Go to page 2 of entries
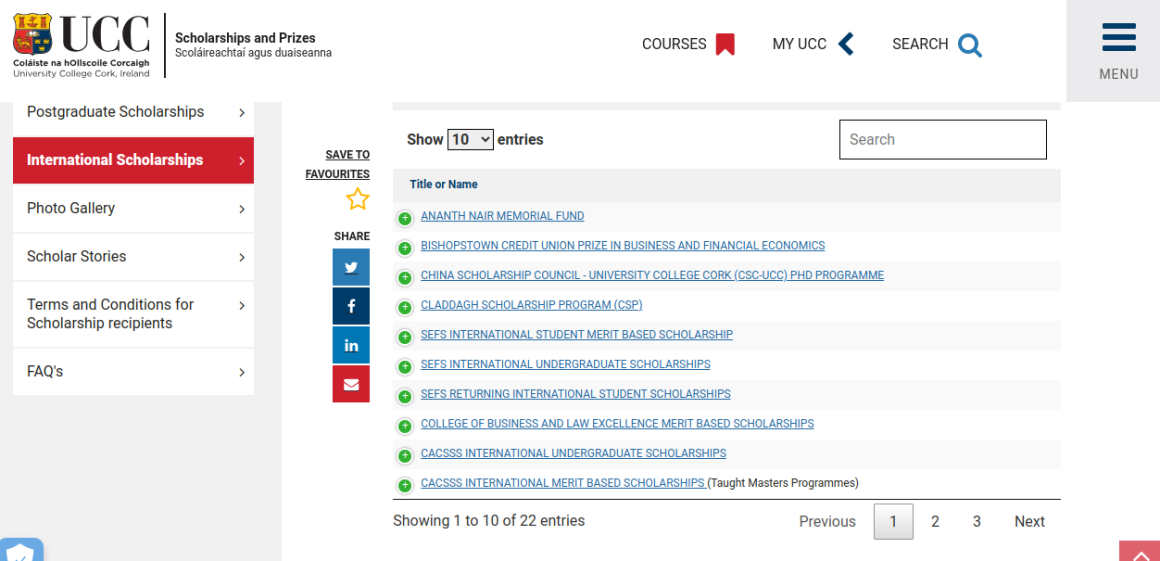Screen dimensions: 1160x561 [935, 521]
